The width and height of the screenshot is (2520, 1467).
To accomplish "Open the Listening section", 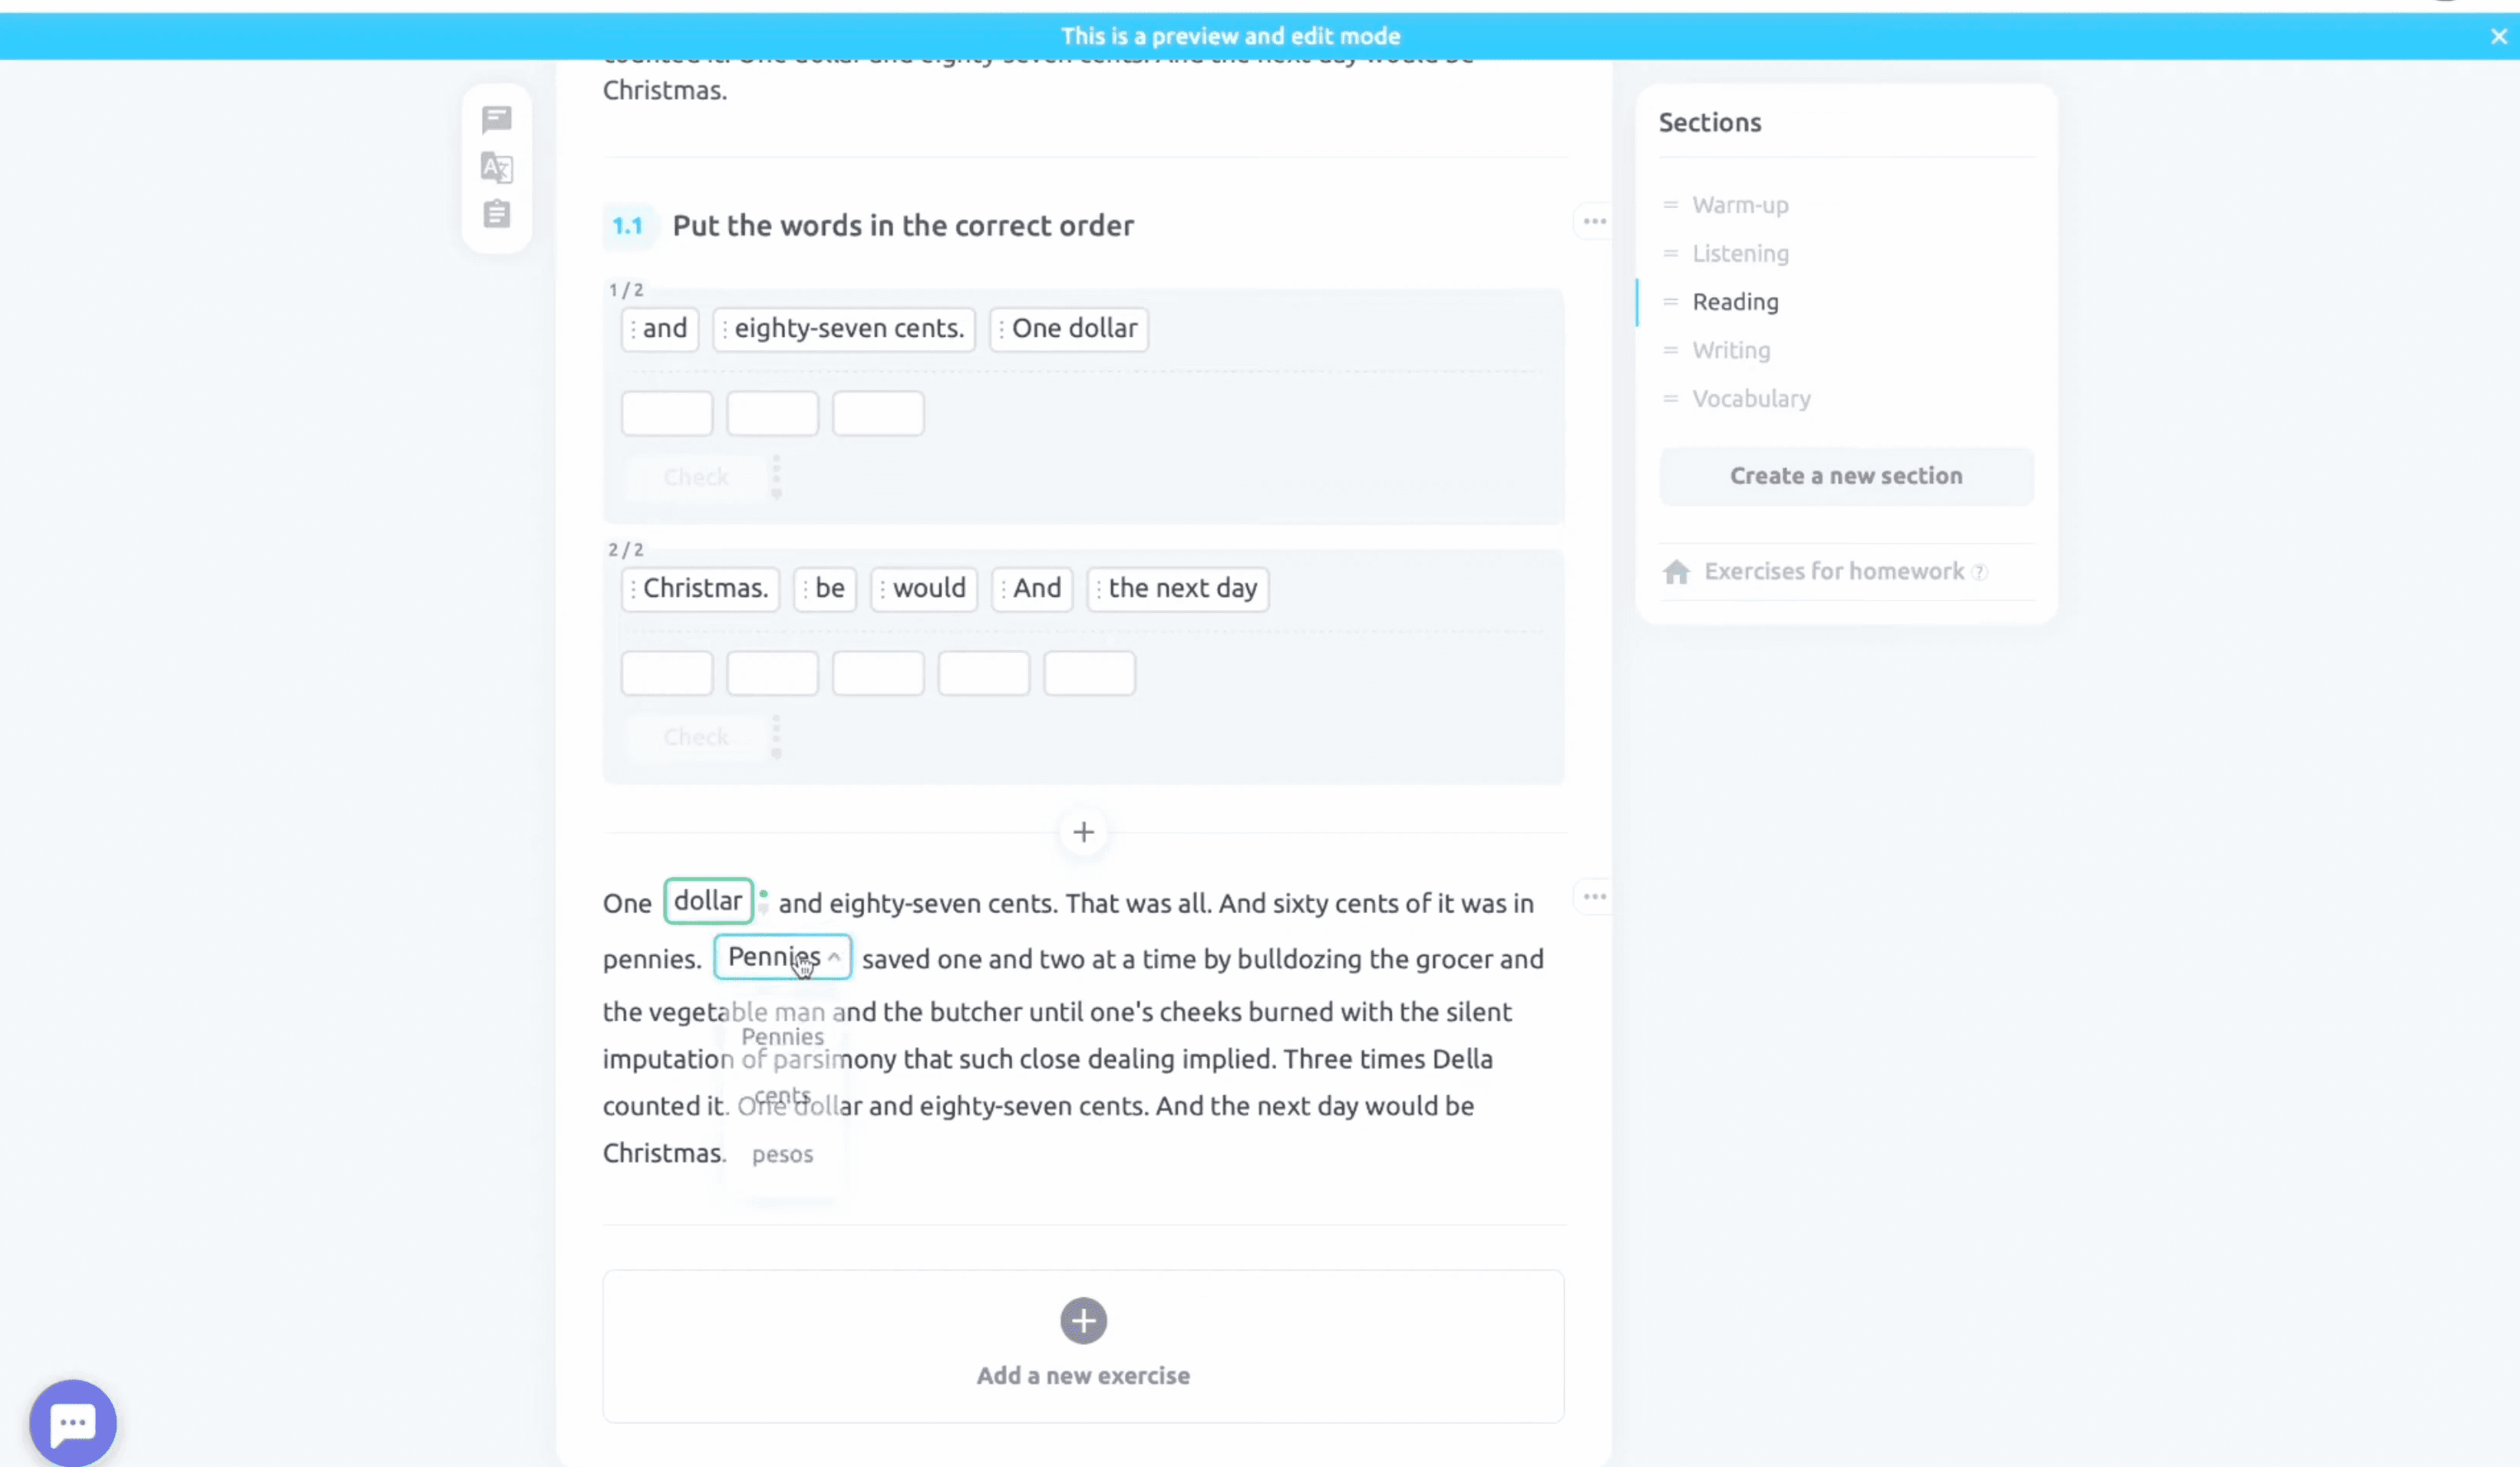I will point(1740,254).
